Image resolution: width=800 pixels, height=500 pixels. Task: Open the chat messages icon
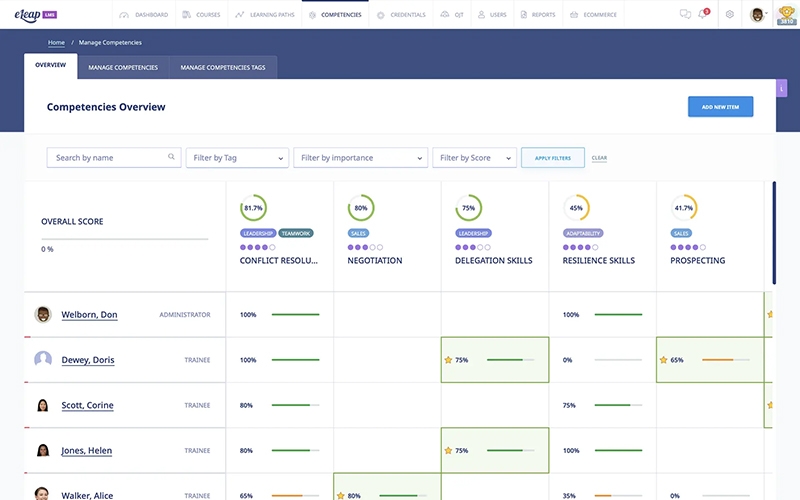[685, 15]
